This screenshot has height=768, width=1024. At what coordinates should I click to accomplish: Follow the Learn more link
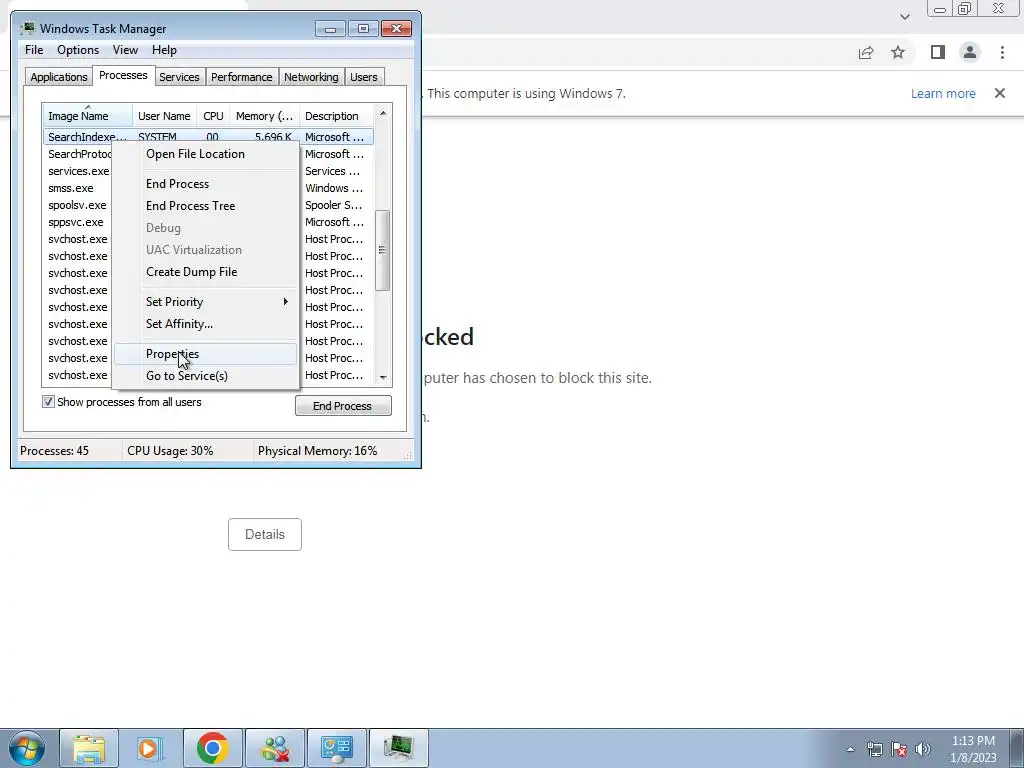pos(943,93)
